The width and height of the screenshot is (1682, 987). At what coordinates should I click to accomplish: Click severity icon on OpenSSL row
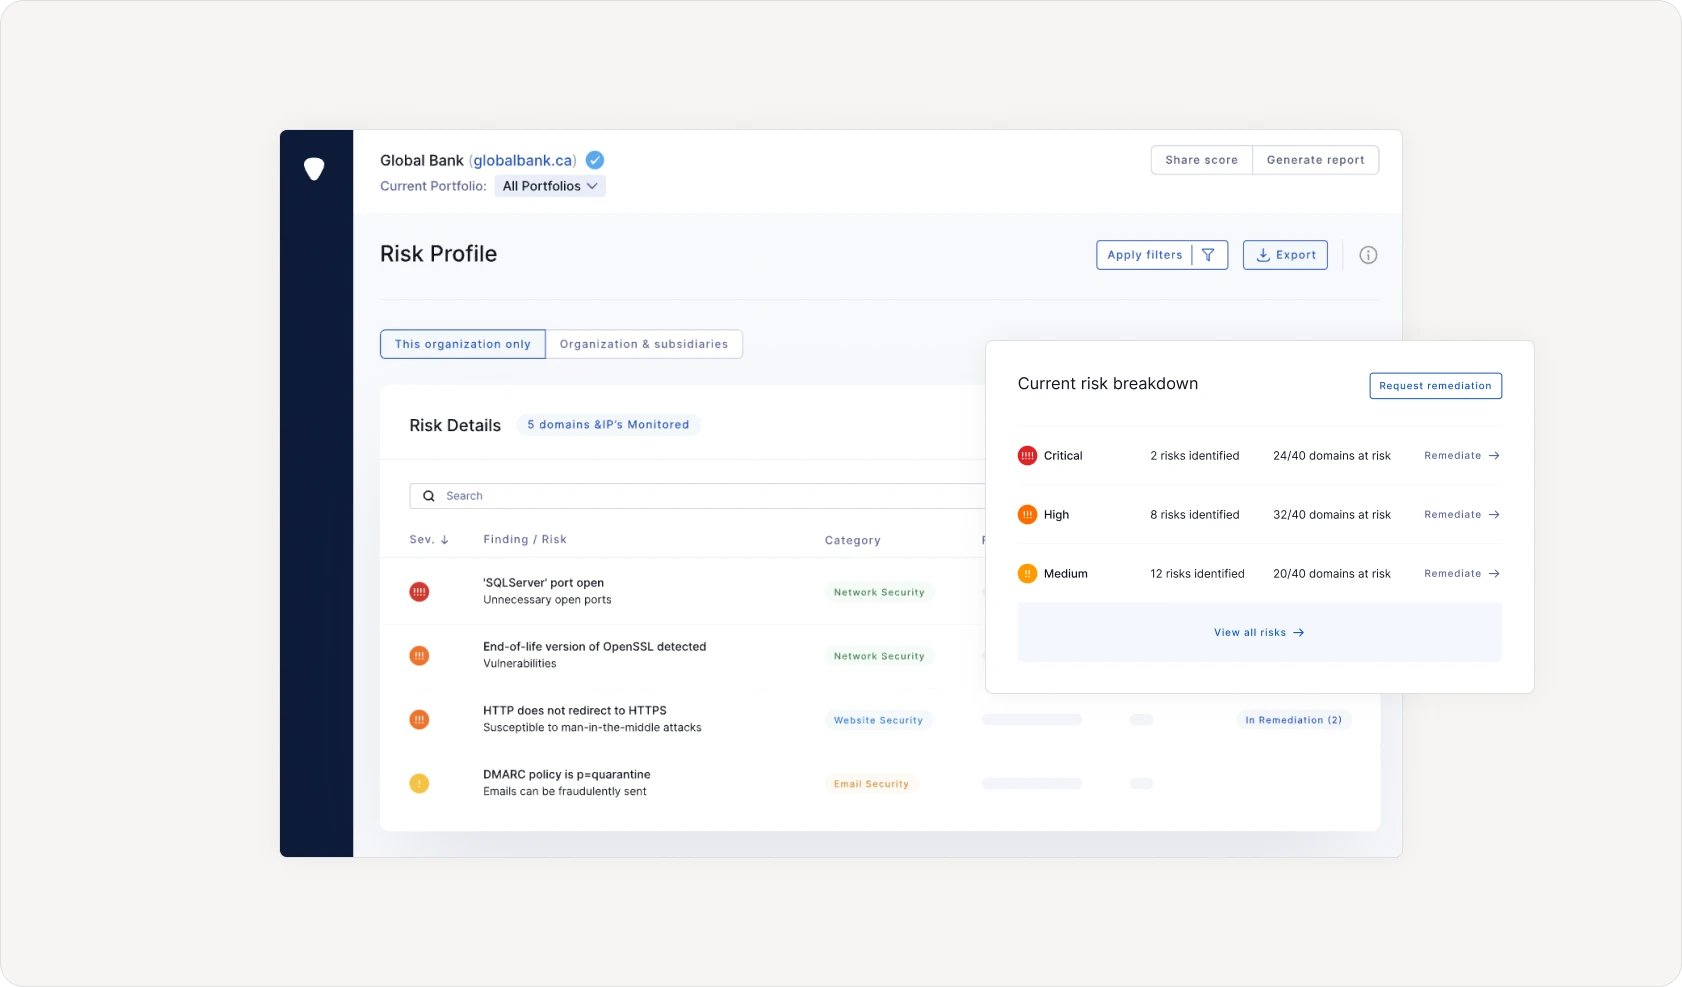point(419,656)
